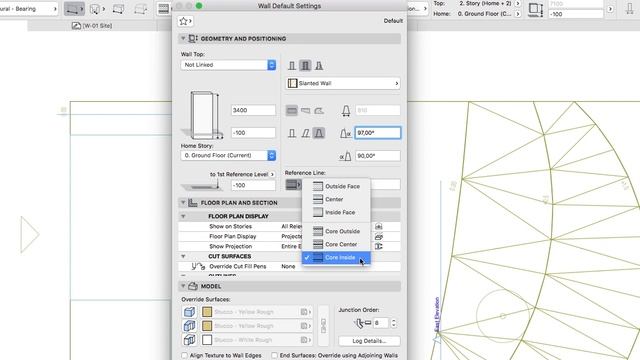The height and width of the screenshot is (360, 640).
Task: Click the Override Cut Fill Pens icon
Action: tap(198, 267)
